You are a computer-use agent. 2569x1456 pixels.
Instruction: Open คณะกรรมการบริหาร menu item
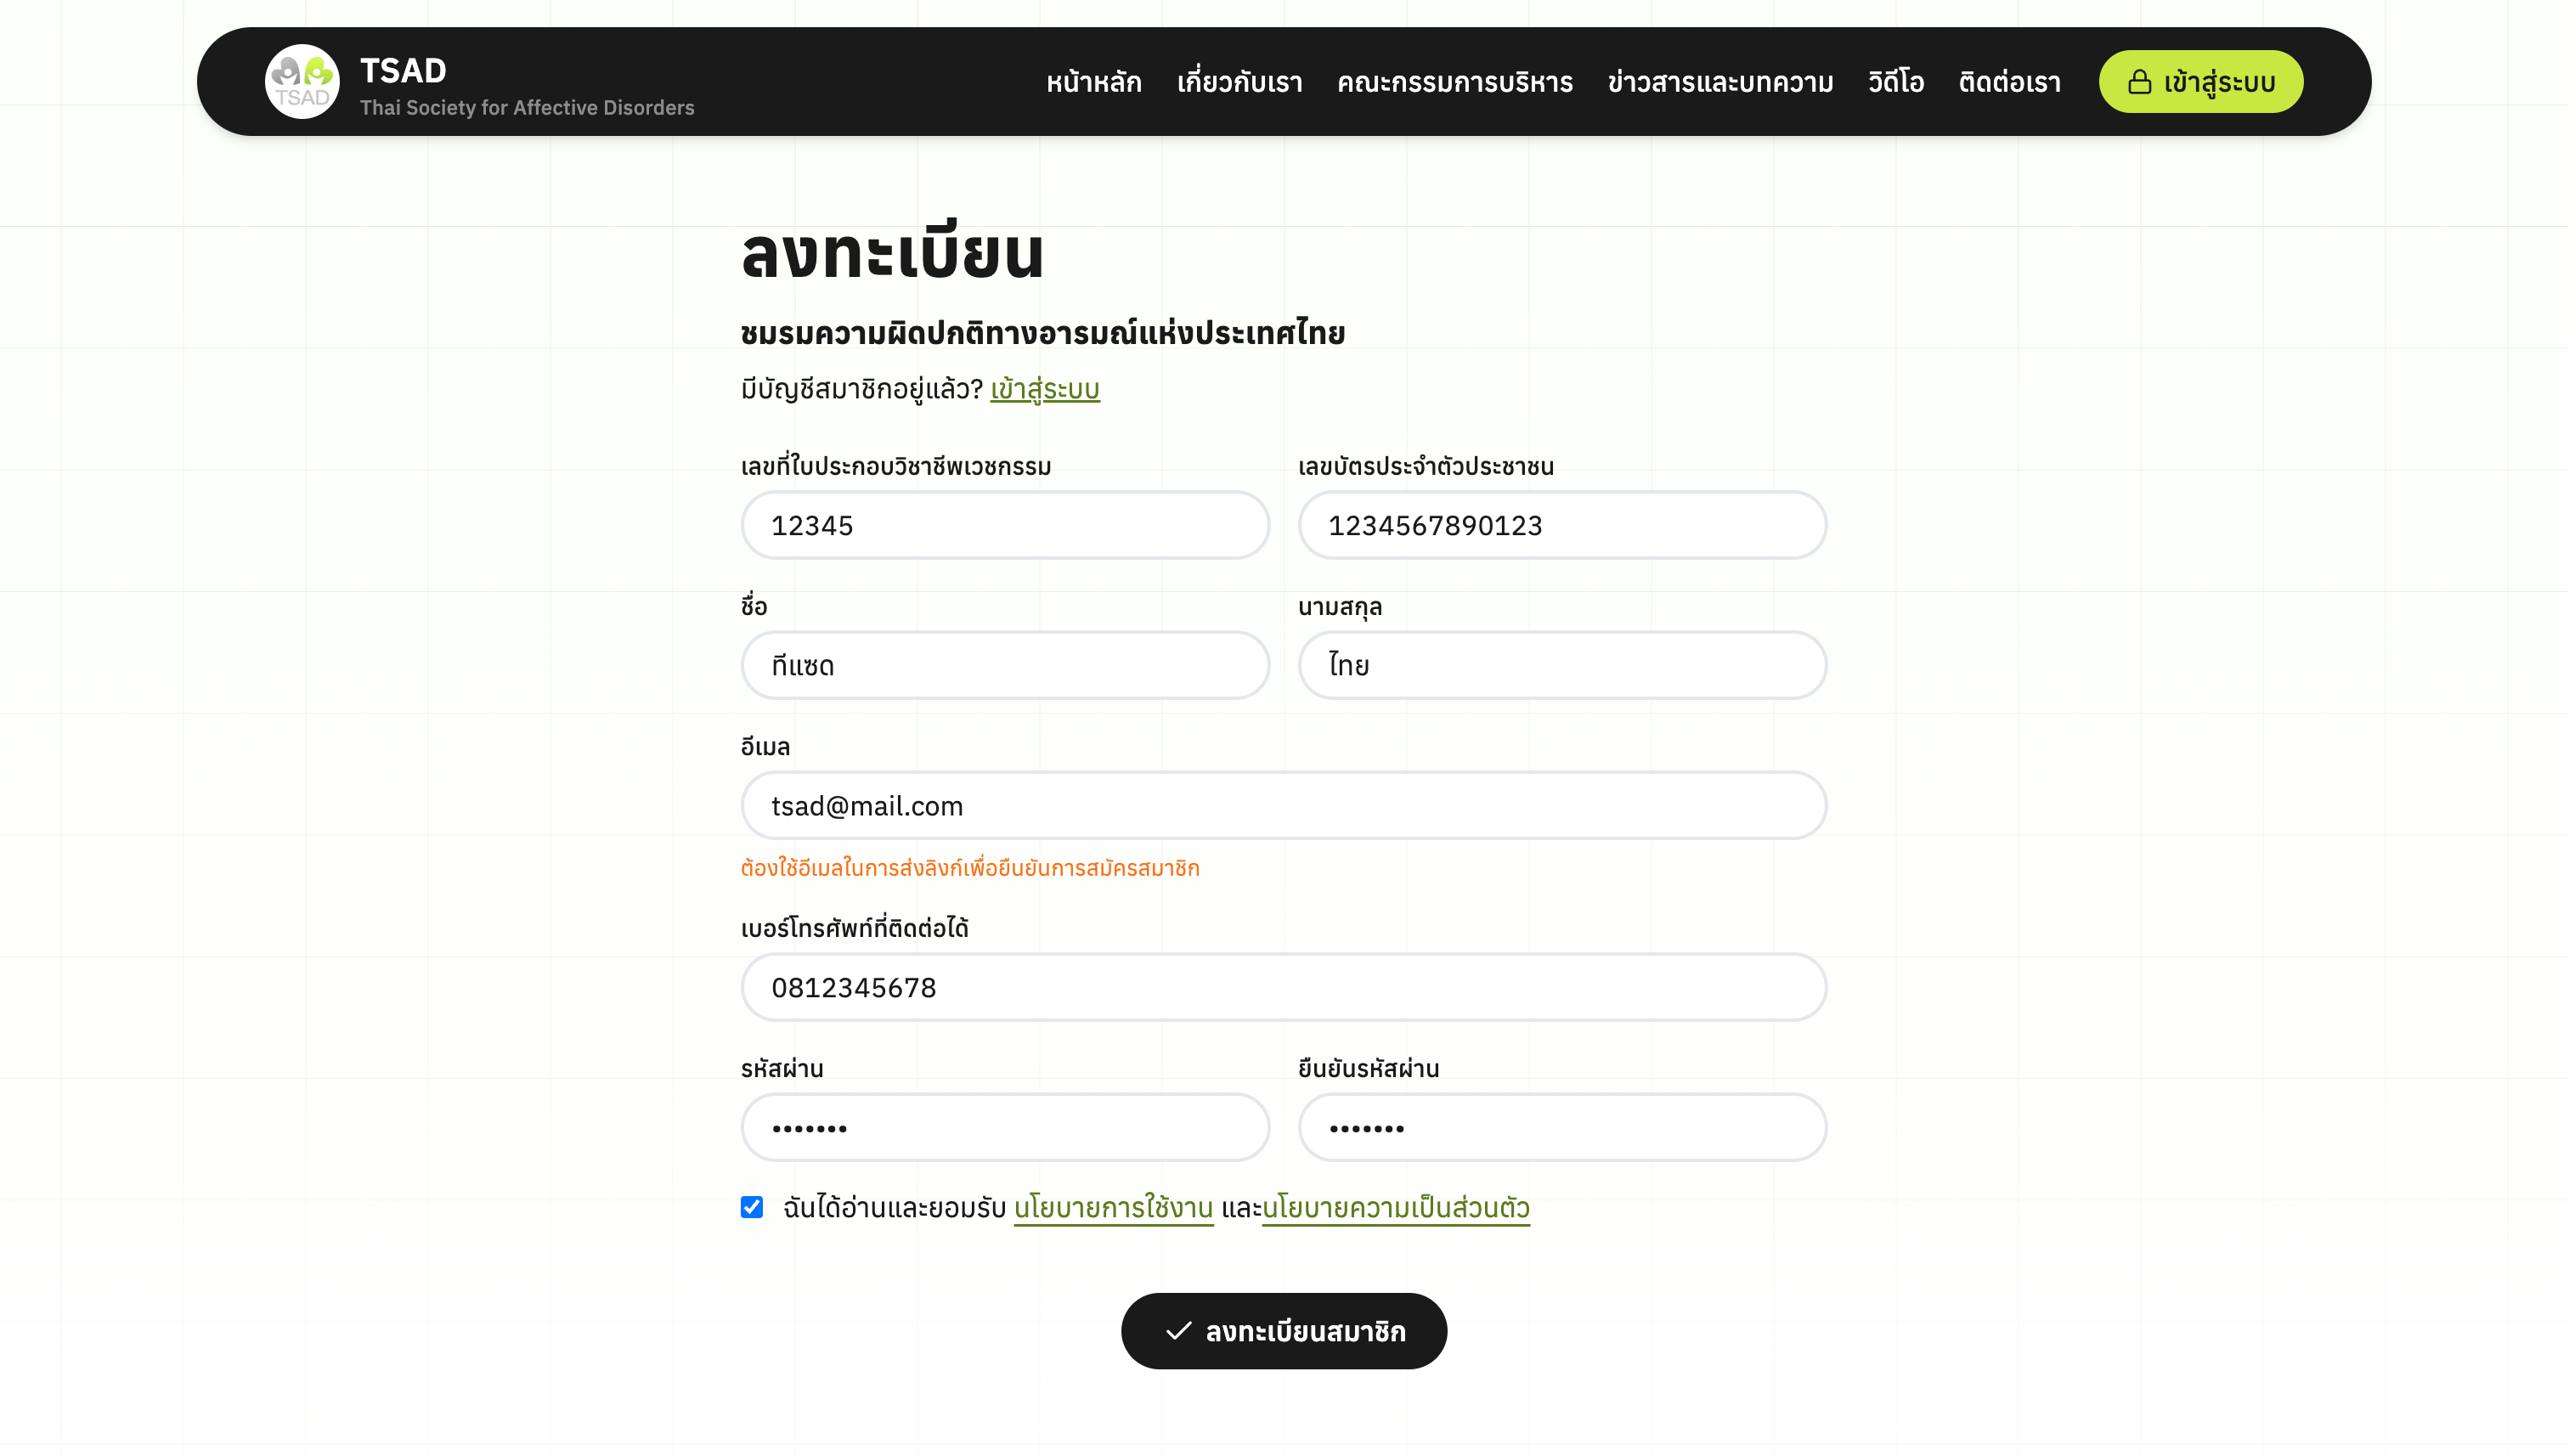[1454, 82]
